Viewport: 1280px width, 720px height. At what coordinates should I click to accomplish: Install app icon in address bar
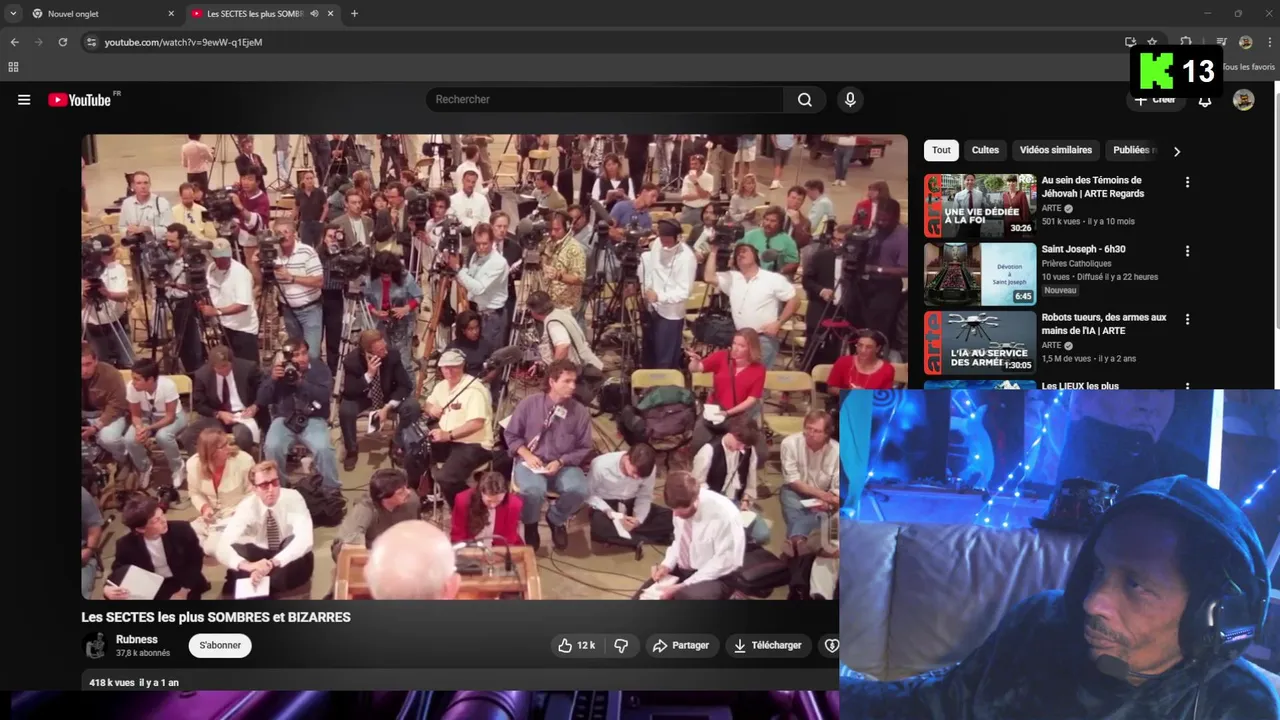click(1130, 42)
